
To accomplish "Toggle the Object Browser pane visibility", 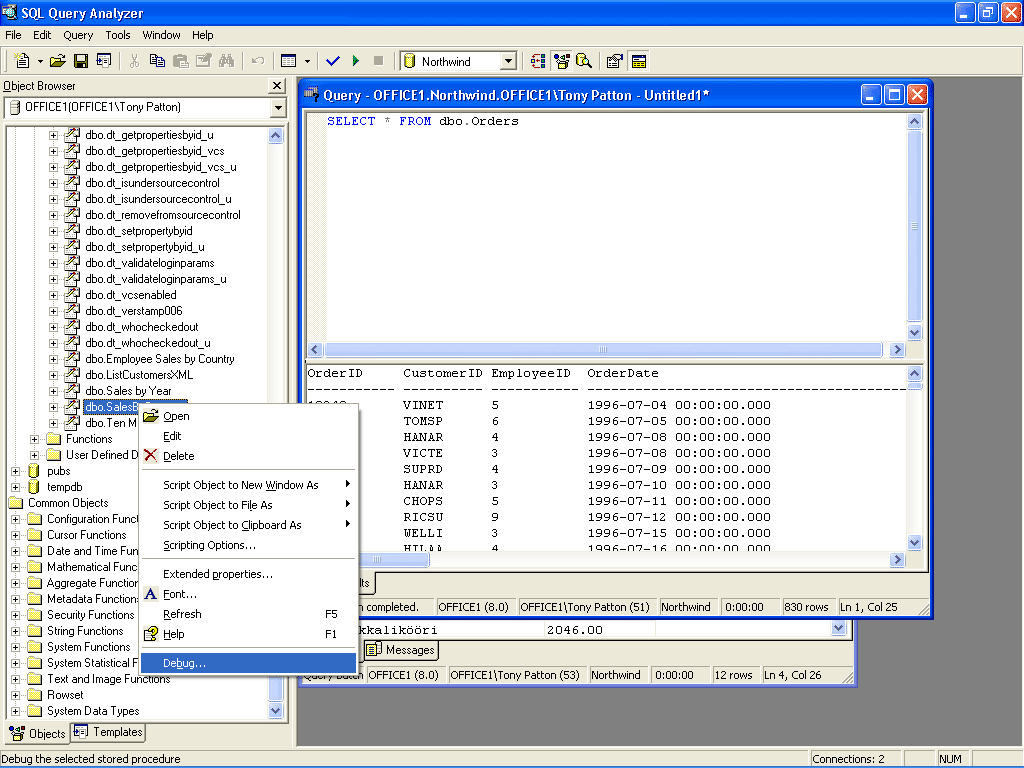I will pyautogui.click(x=561, y=60).
